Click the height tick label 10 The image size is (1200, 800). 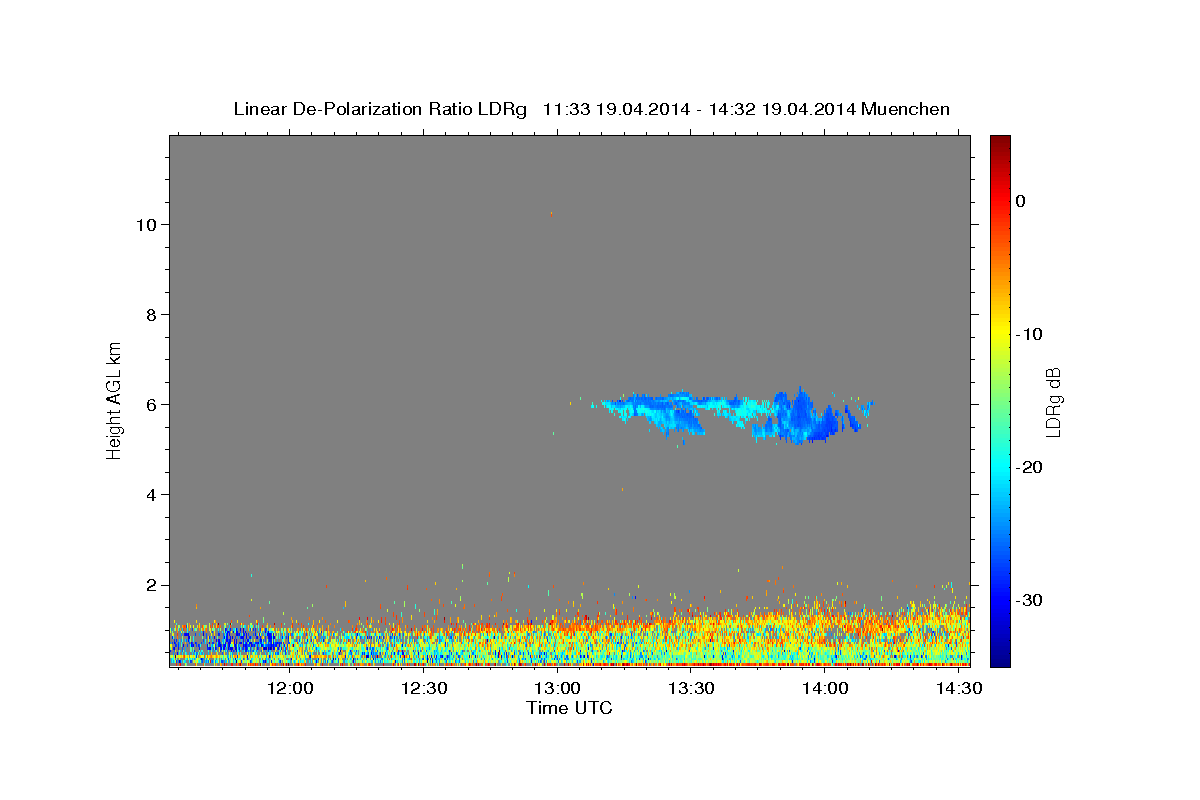pos(145,225)
